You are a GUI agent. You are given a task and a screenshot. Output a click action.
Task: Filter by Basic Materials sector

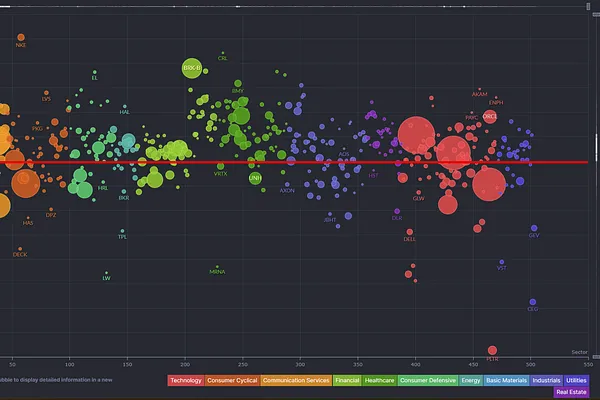pyautogui.click(x=507, y=381)
